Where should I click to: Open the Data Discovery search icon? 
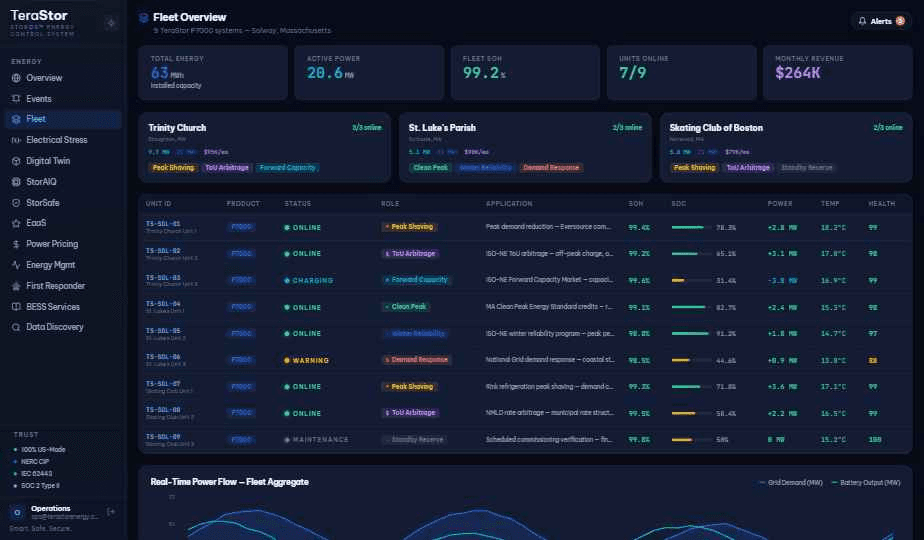pos(16,327)
